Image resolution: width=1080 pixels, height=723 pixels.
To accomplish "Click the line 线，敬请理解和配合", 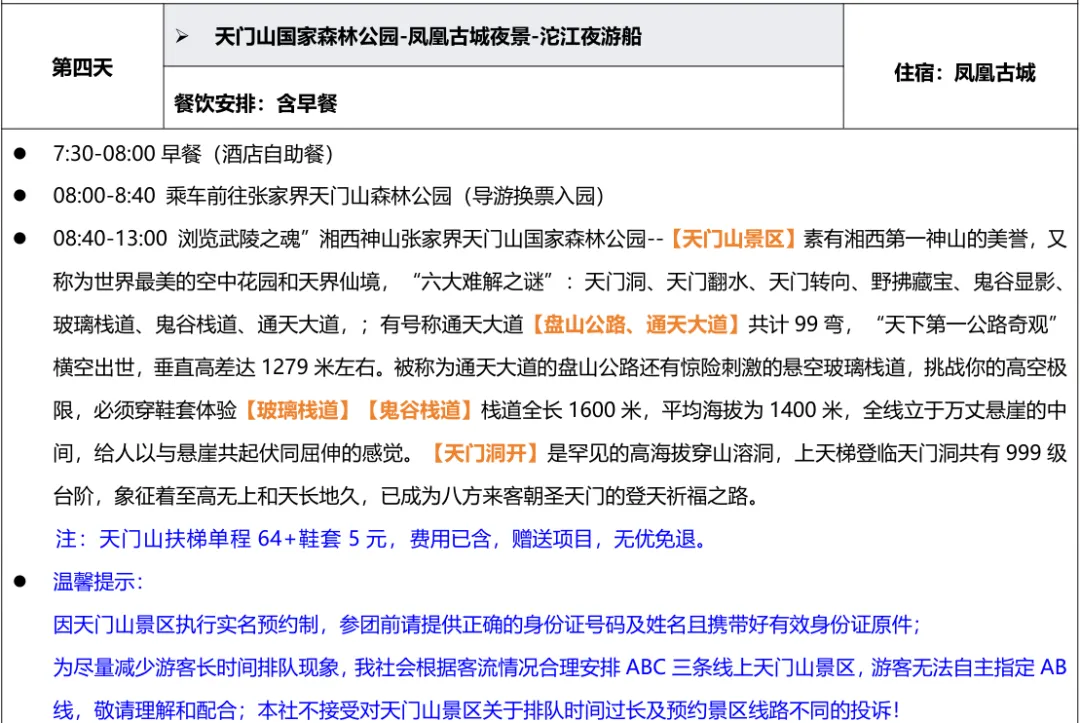I will coord(476,710).
